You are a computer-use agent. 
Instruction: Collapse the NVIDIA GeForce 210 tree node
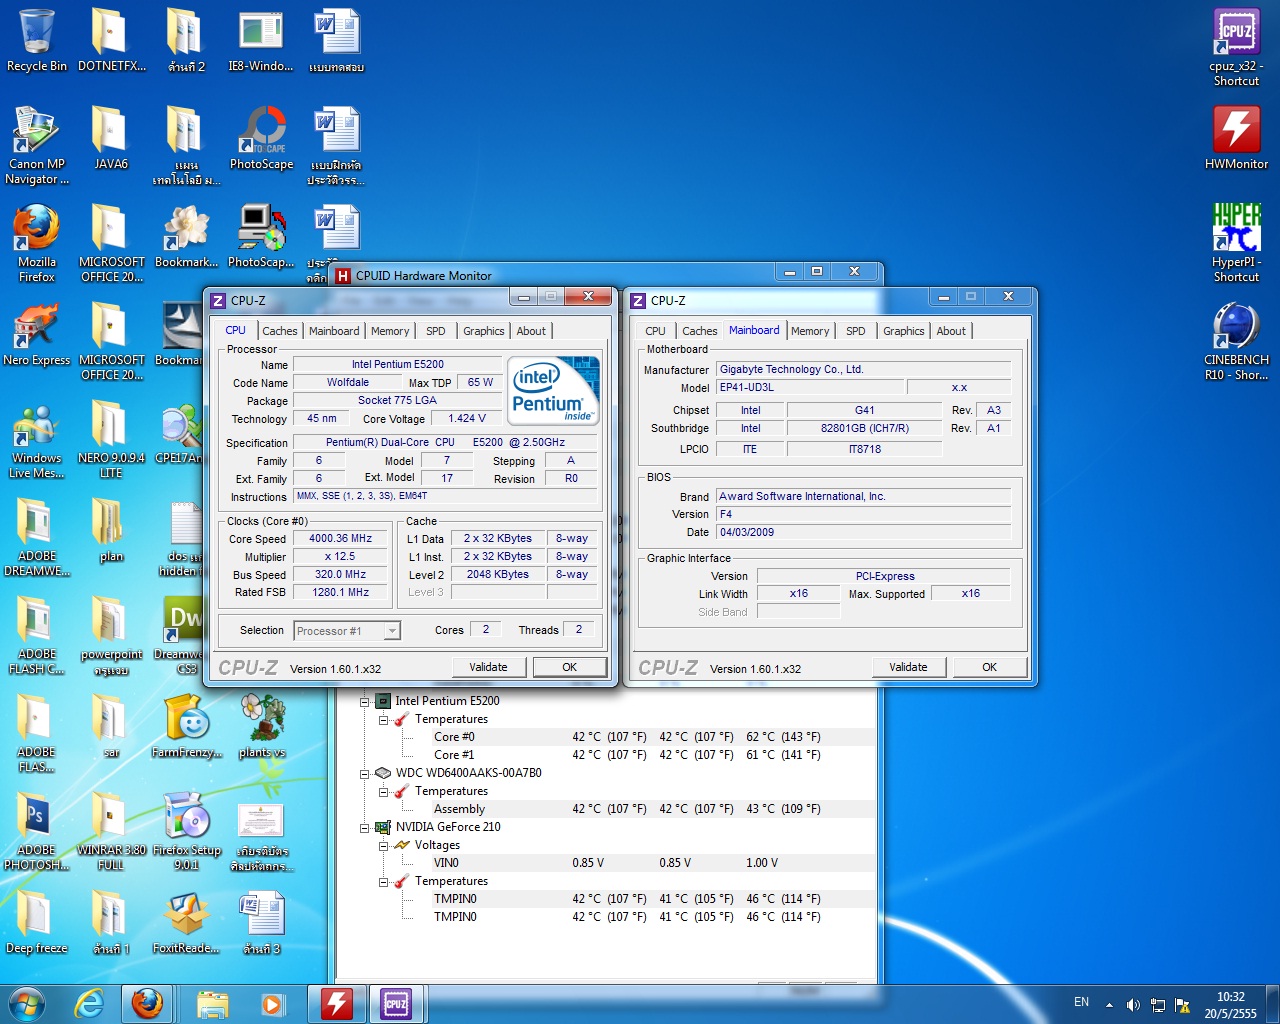(365, 828)
